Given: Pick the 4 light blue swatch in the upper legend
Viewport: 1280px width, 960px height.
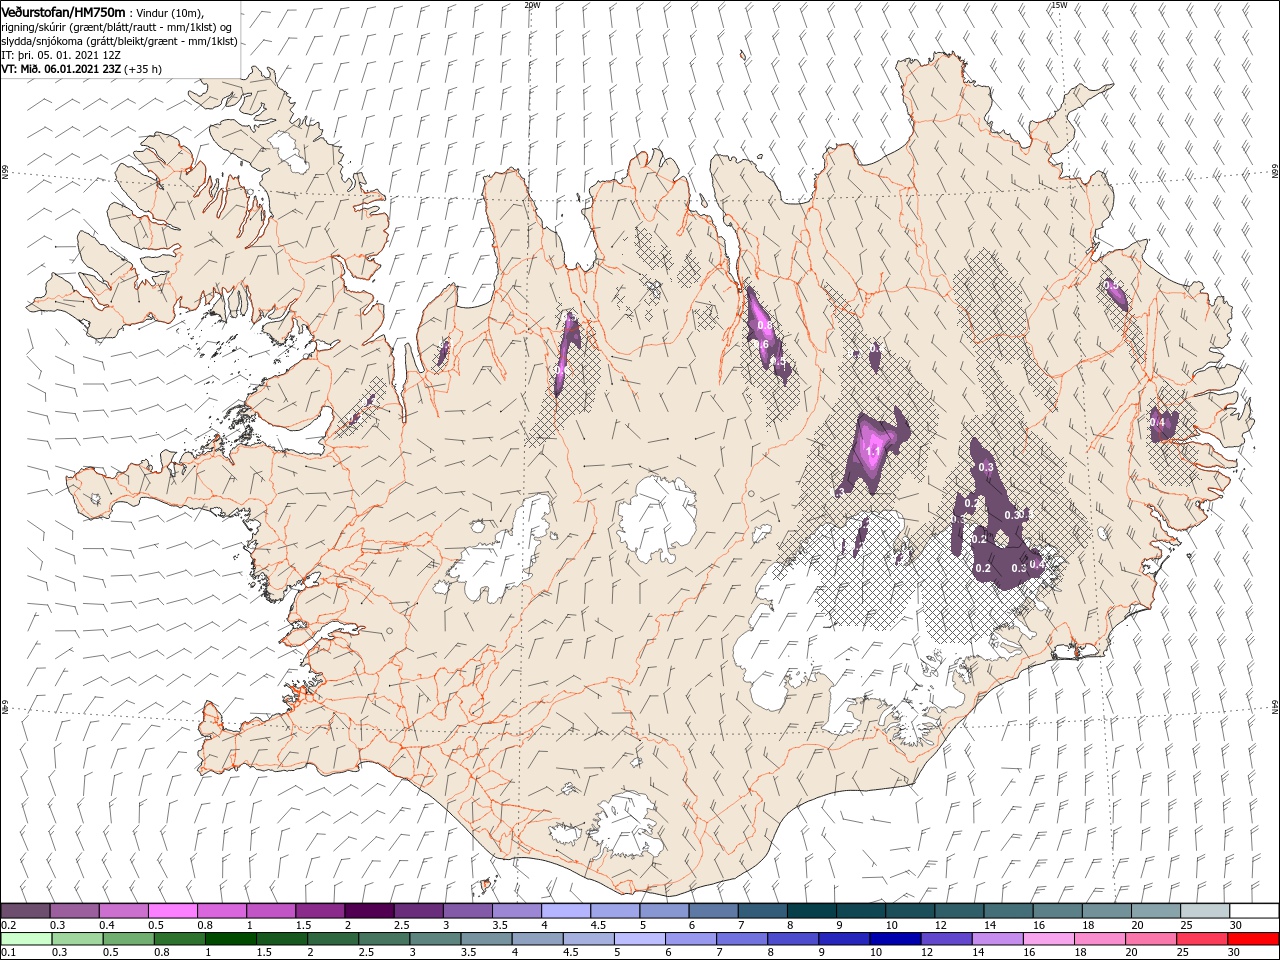Looking at the screenshot, I should pyautogui.click(x=565, y=910).
